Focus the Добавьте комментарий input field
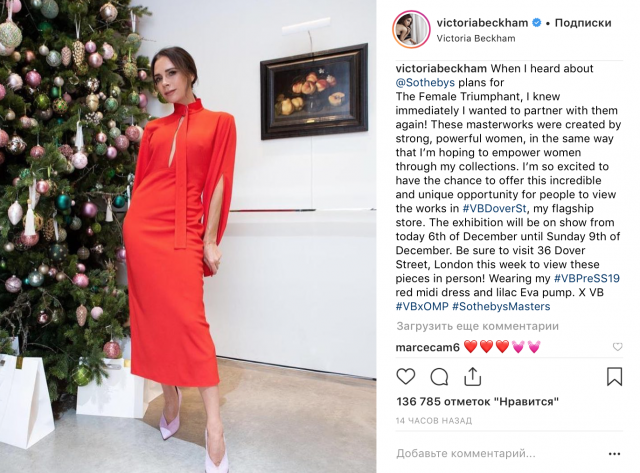This screenshot has height=473, width=640. 498,453
